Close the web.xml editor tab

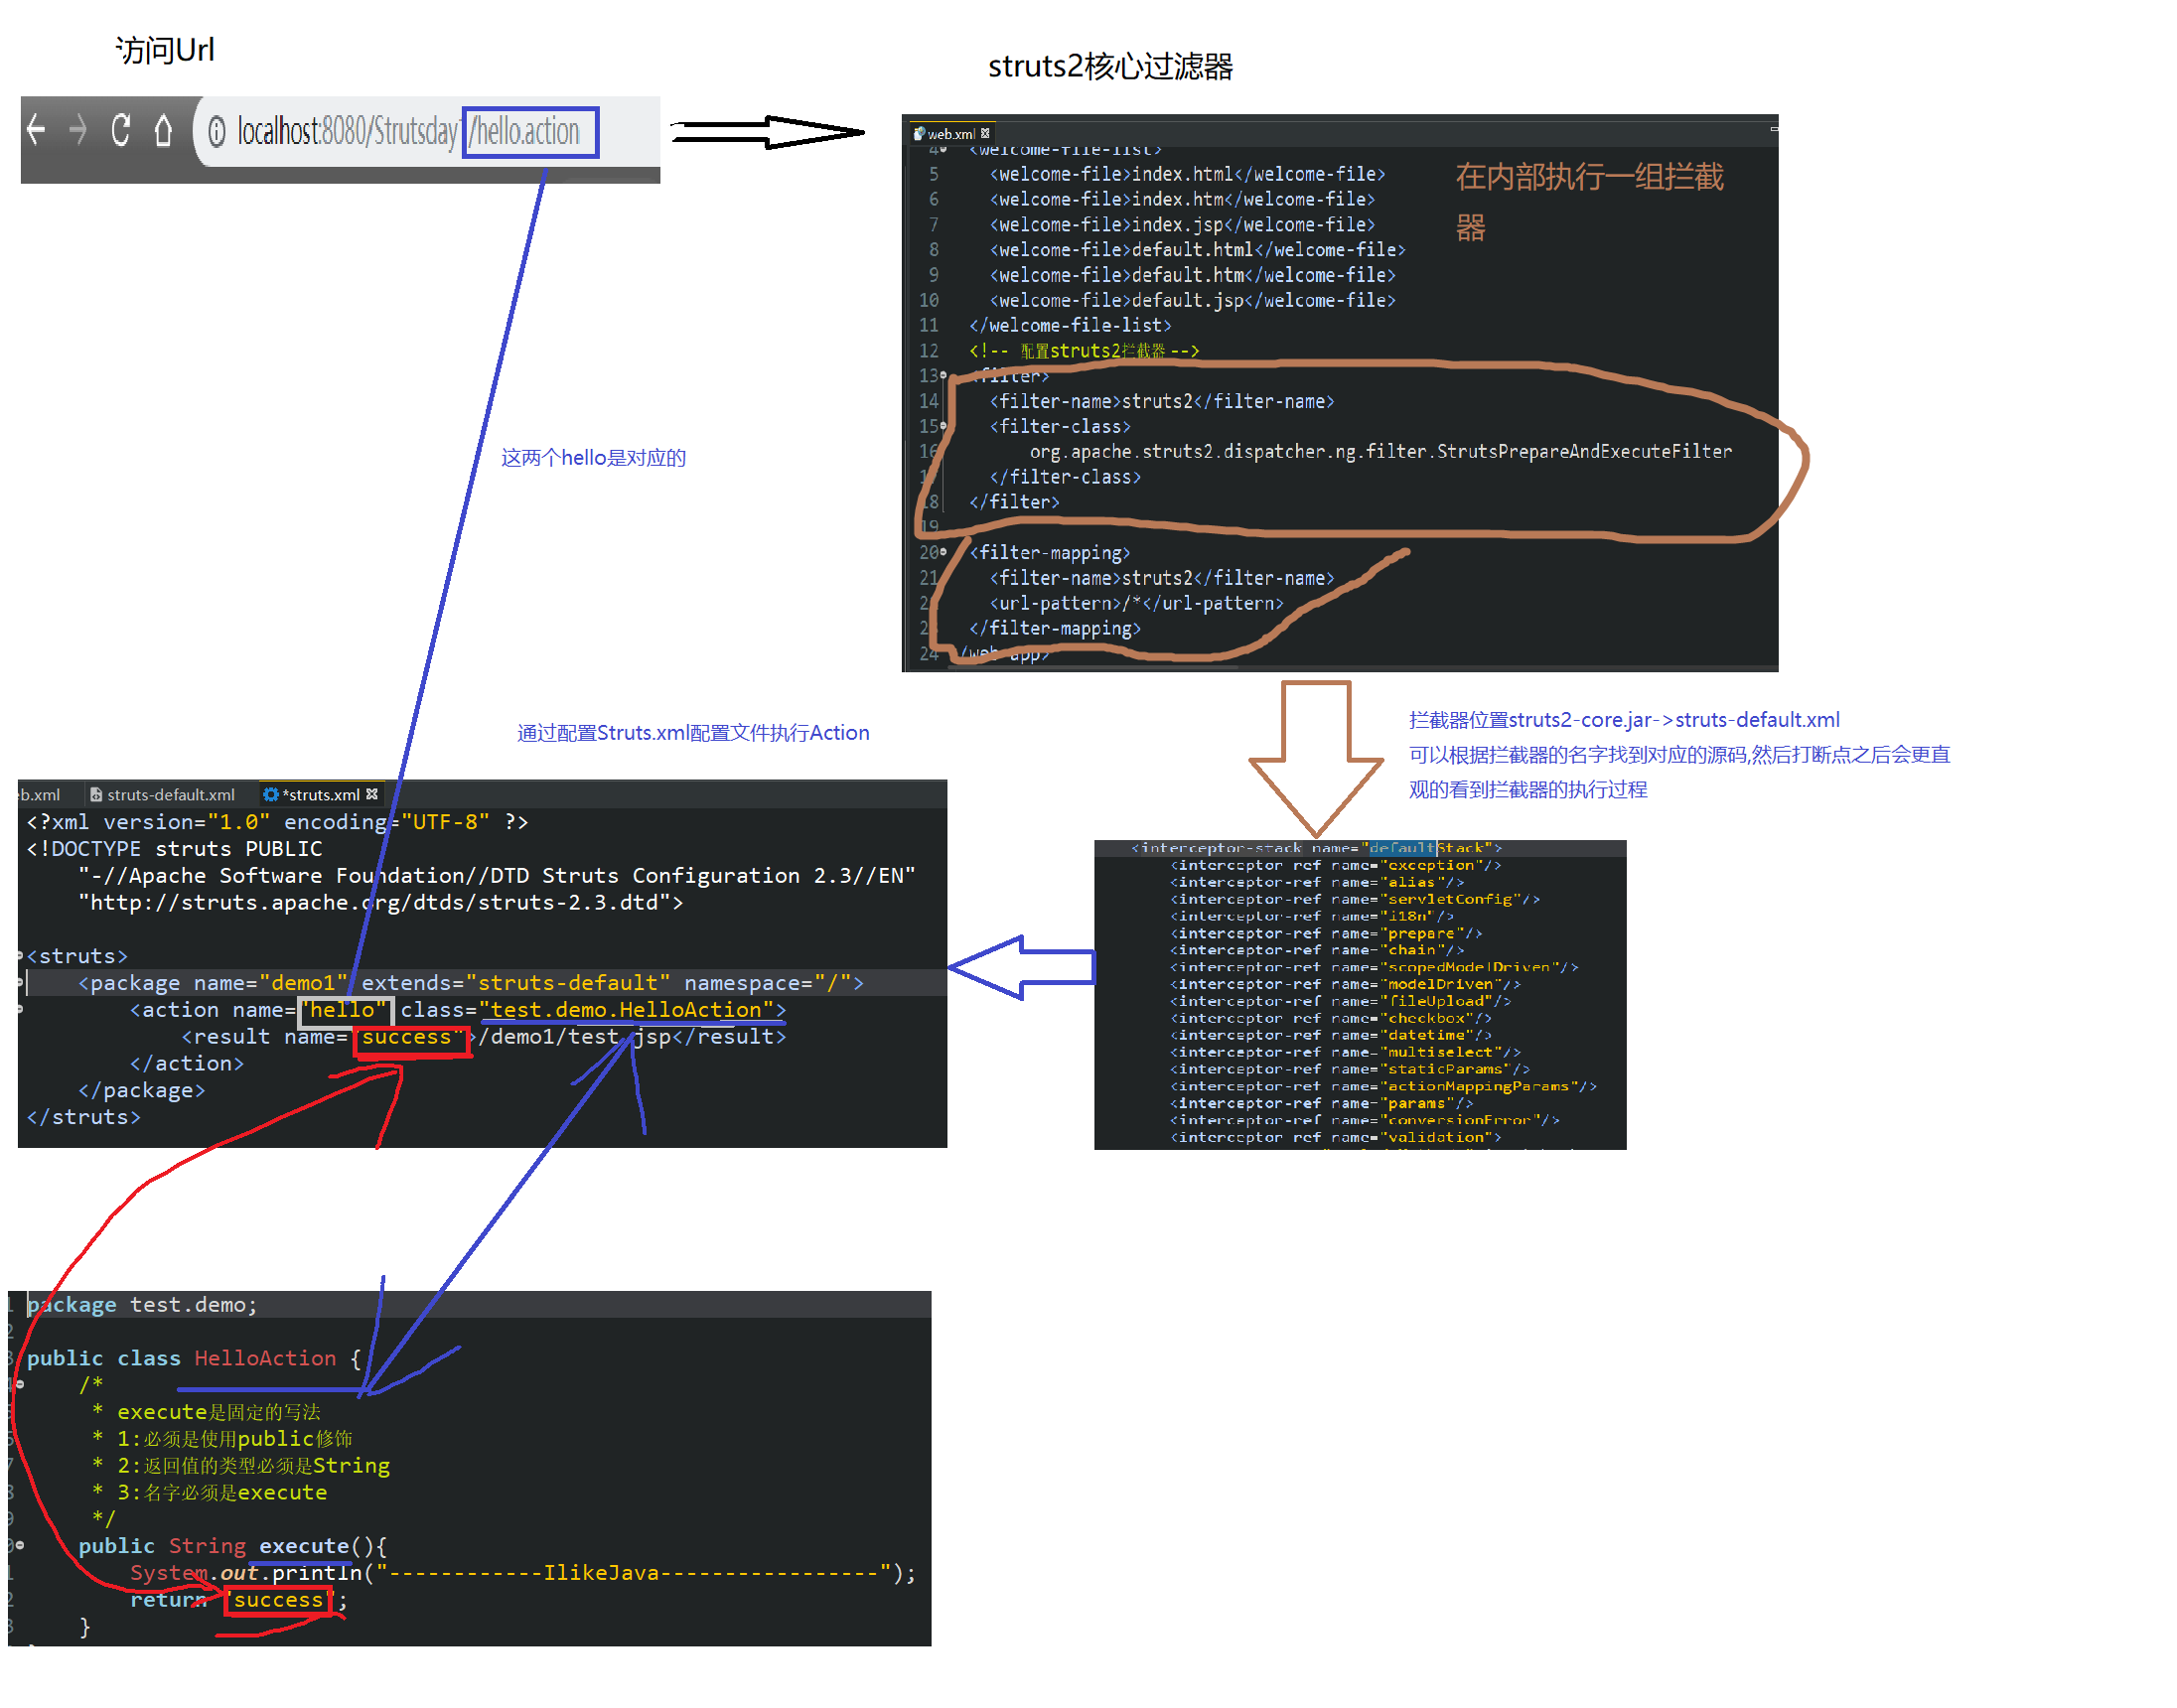985,133
